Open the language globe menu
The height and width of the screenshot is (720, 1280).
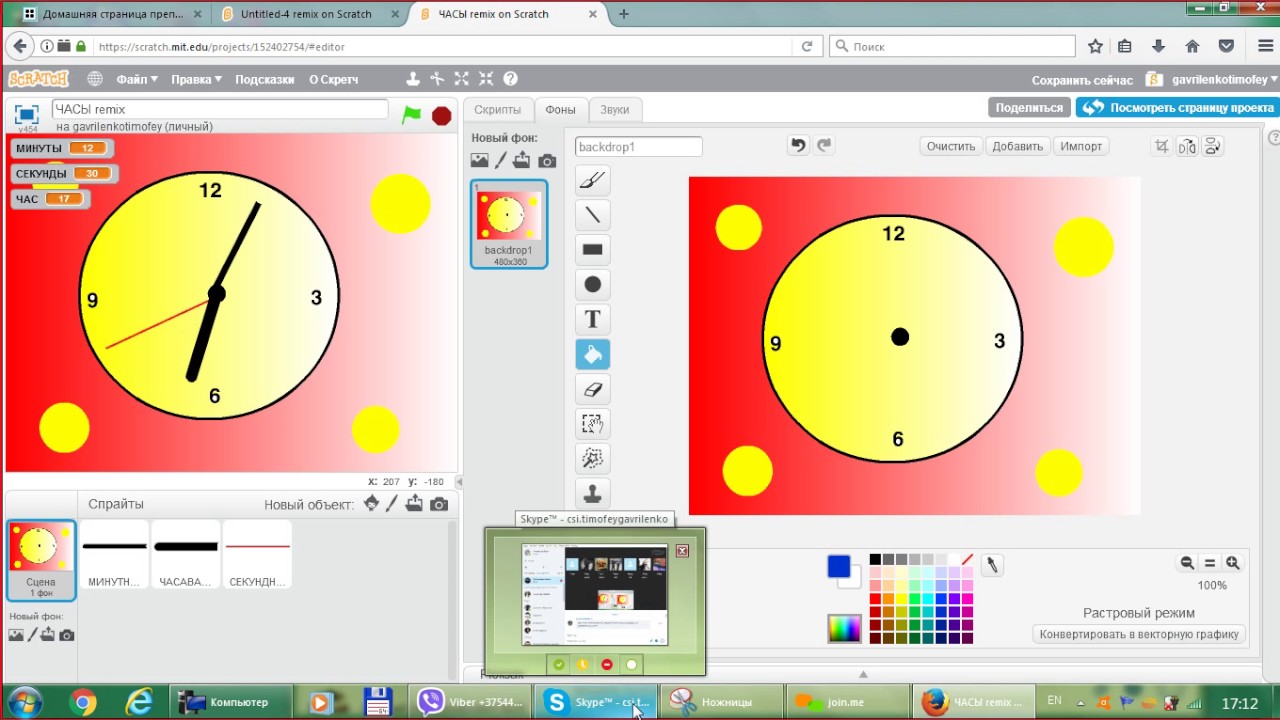[95, 79]
